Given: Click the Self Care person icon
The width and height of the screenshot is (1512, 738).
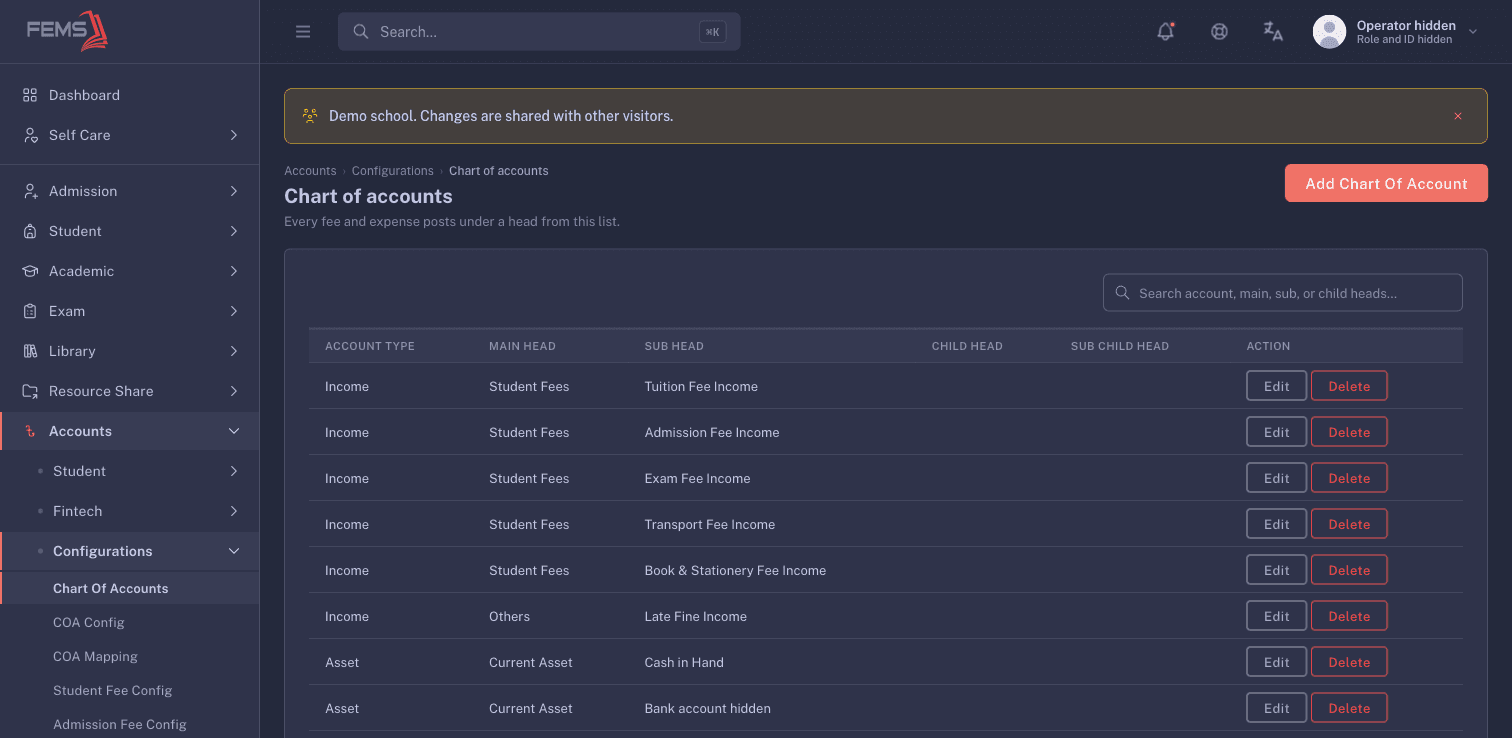Looking at the screenshot, I should [x=30, y=135].
